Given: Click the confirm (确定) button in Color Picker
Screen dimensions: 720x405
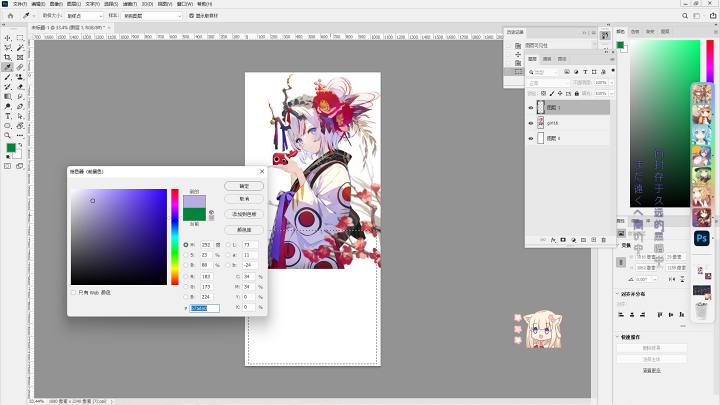Looking at the screenshot, I should point(244,186).
